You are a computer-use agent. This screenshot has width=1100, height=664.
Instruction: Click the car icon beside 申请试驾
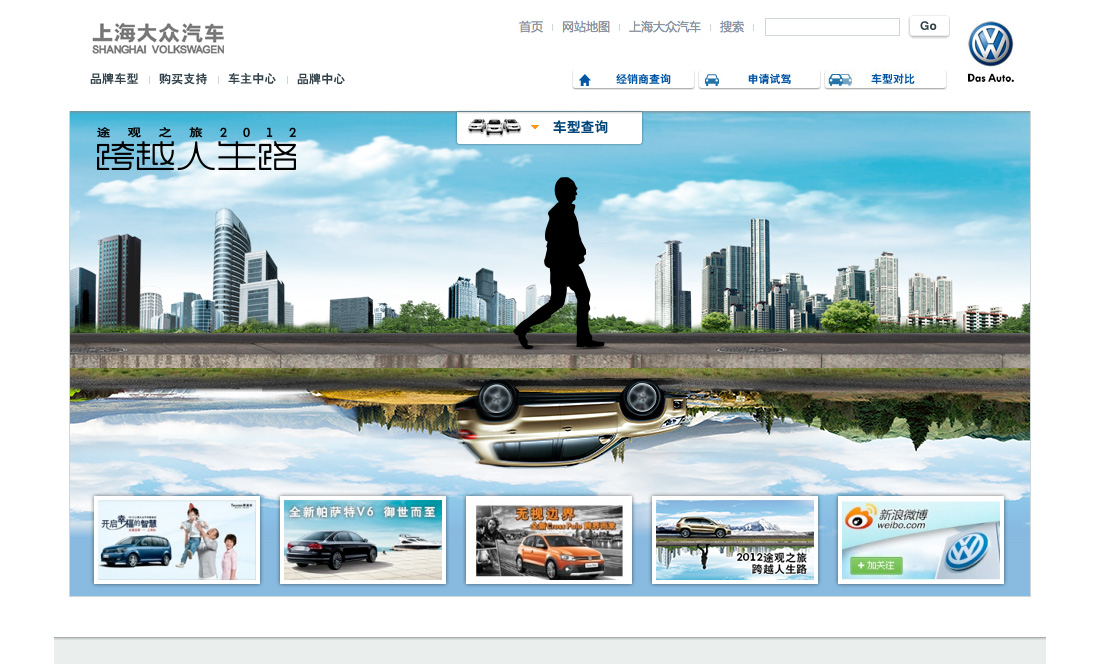click(x=711, y=80)
